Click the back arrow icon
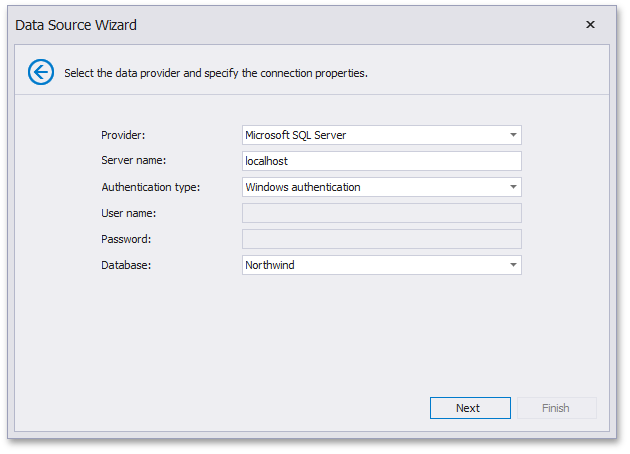The height and width of the screenshot is (454, 630). (40, 72)
